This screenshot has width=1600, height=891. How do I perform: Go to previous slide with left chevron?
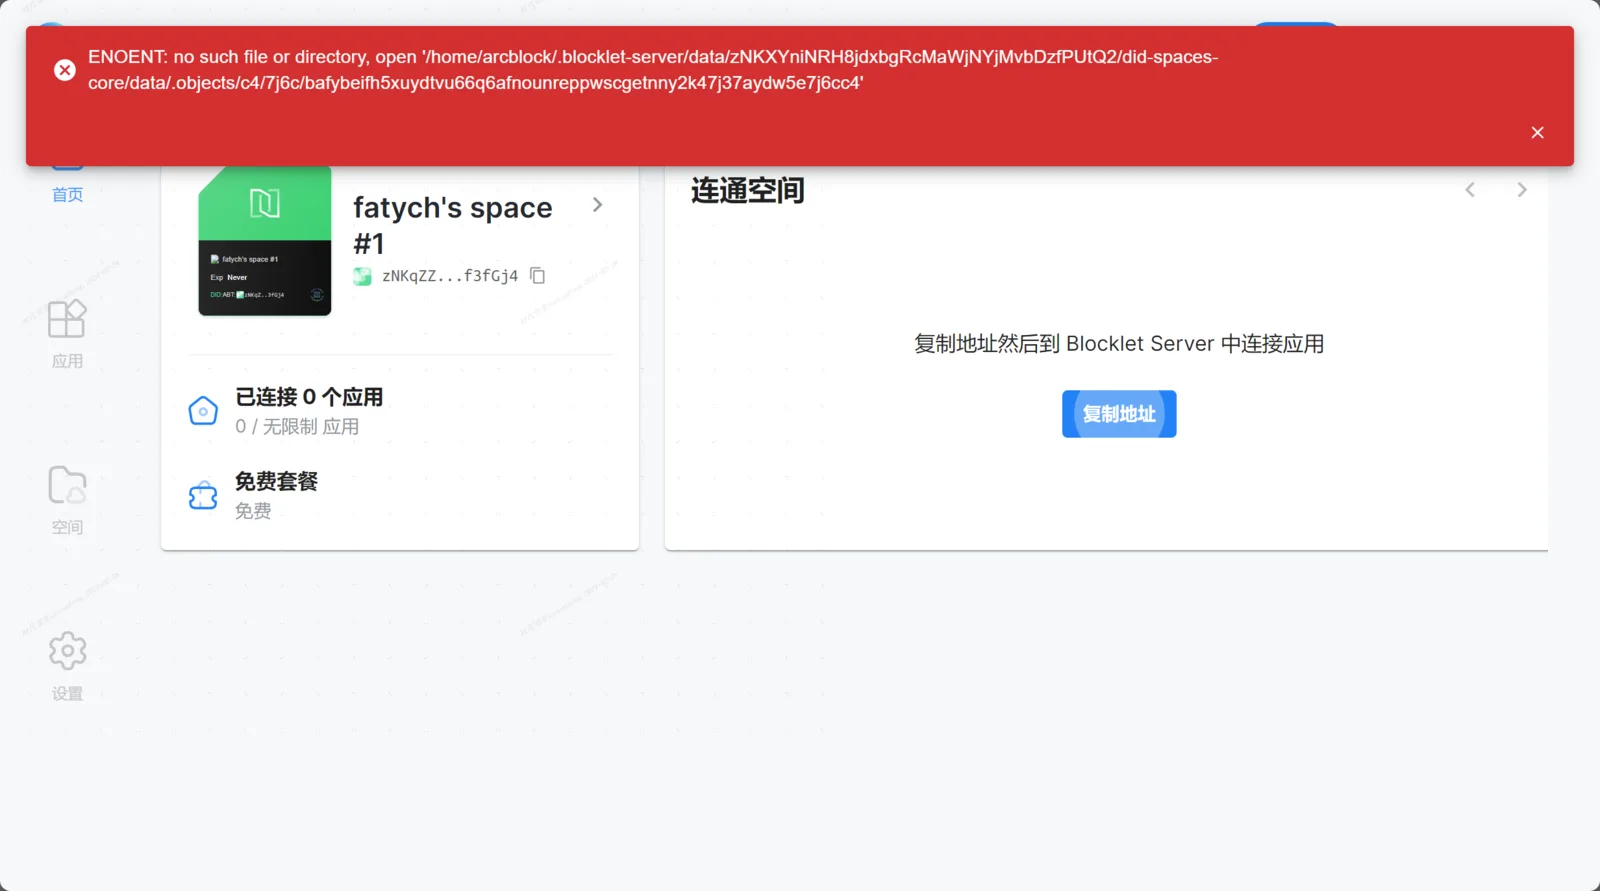click(1470, 190)
